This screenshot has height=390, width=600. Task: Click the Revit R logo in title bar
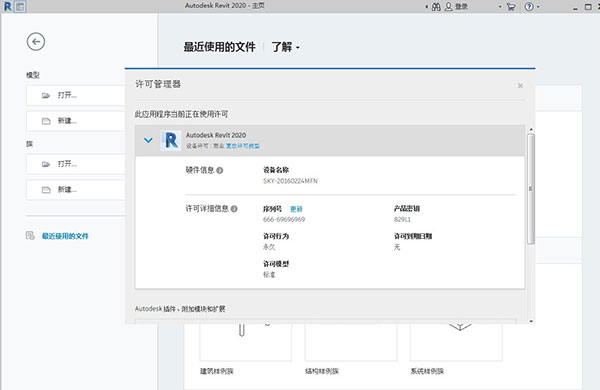pos(8,7)
